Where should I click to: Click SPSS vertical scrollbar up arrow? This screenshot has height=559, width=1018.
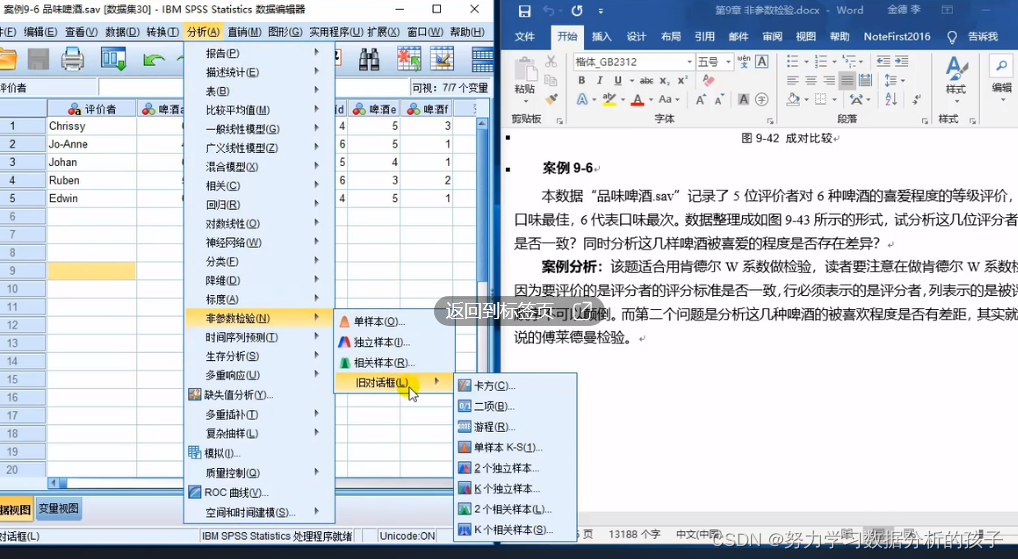tap(482, 123)
